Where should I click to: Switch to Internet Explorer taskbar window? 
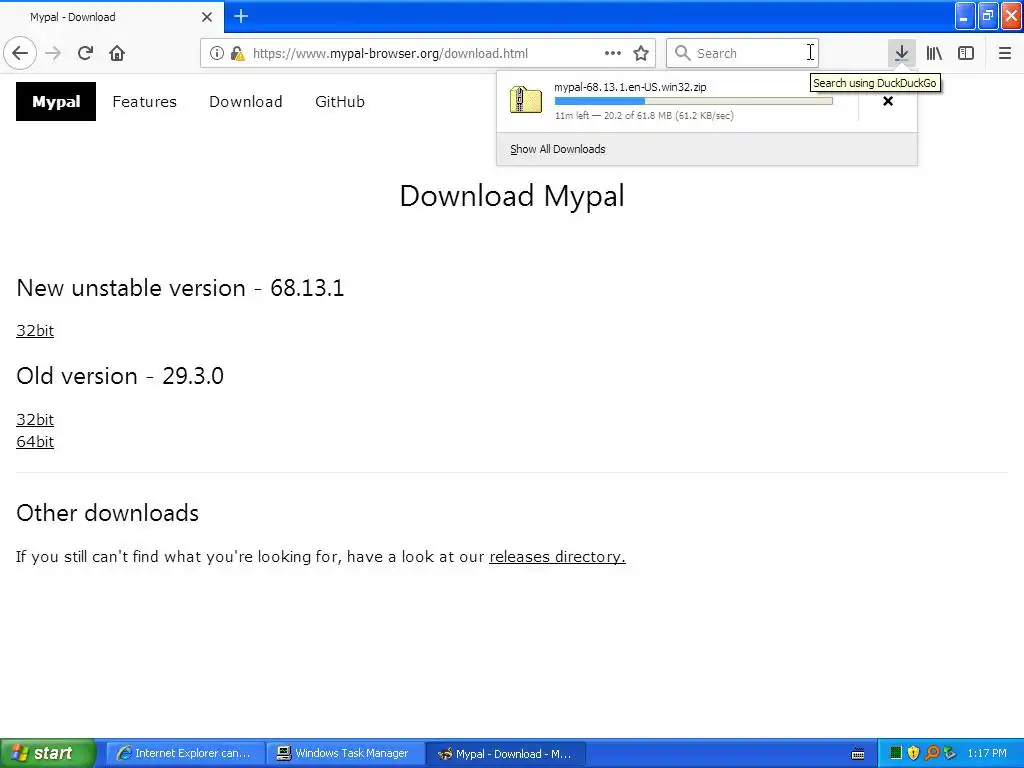(185, 753)
